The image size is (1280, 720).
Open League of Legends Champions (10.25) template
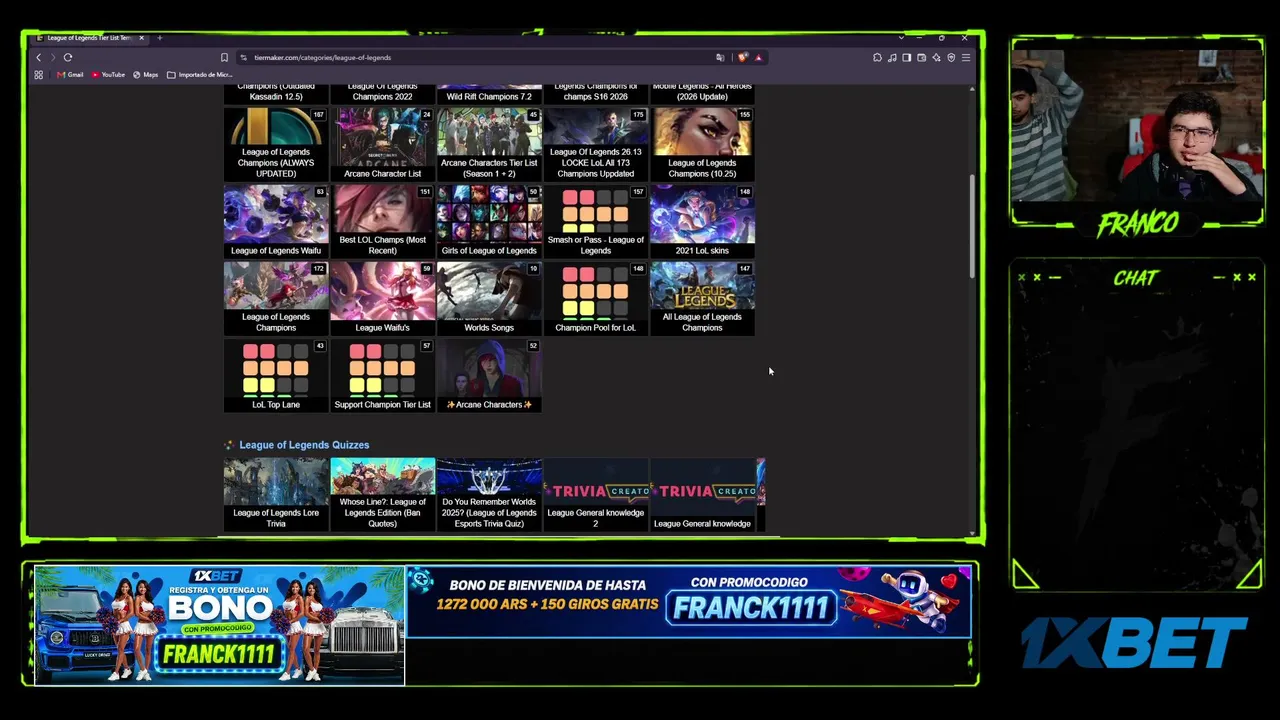pos(702,144)
